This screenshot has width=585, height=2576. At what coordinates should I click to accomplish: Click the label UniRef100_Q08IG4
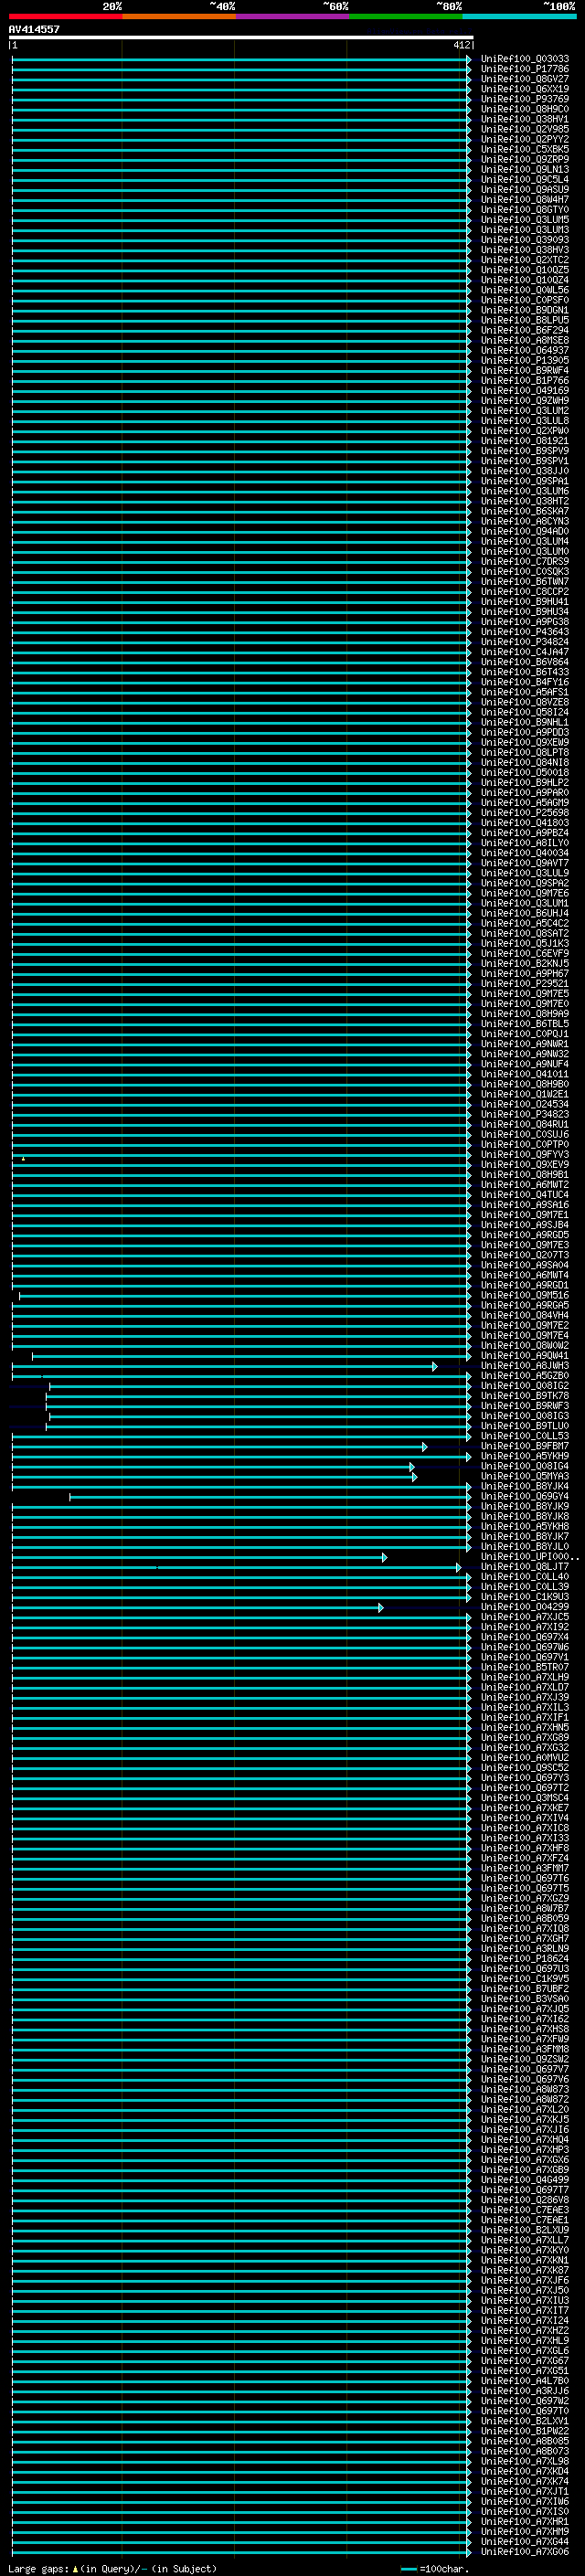pyautogui.click(x=524, y=1466)
